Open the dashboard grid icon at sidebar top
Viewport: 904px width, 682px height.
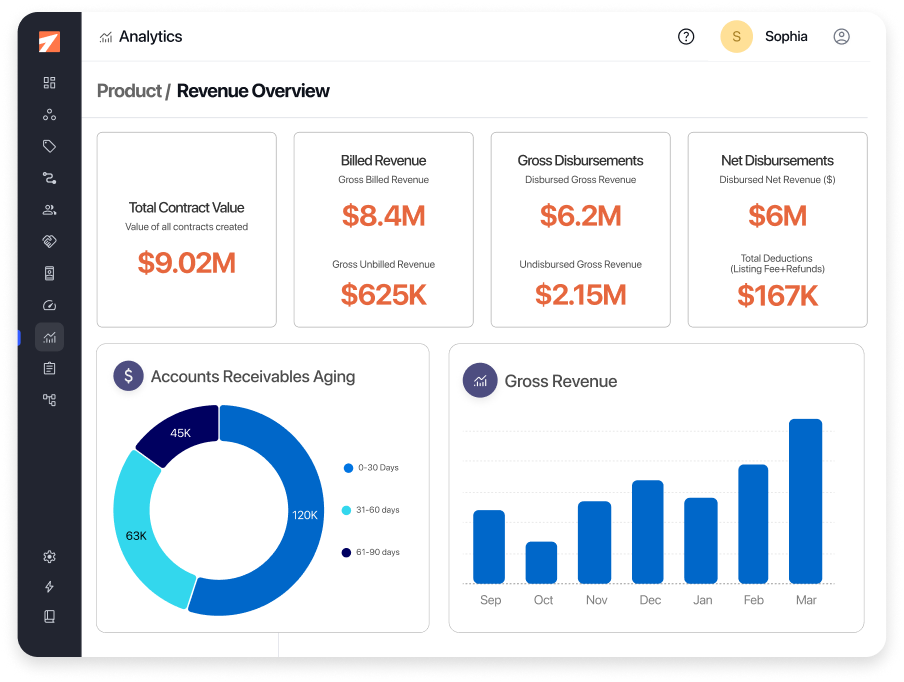coord(49,82)
